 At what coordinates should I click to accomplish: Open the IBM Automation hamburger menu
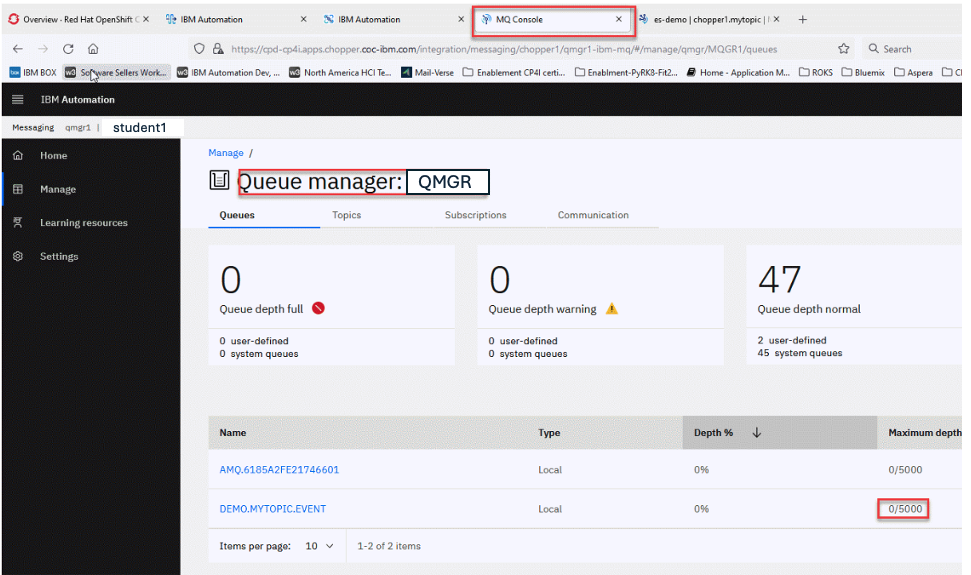[x=17, y=100]
